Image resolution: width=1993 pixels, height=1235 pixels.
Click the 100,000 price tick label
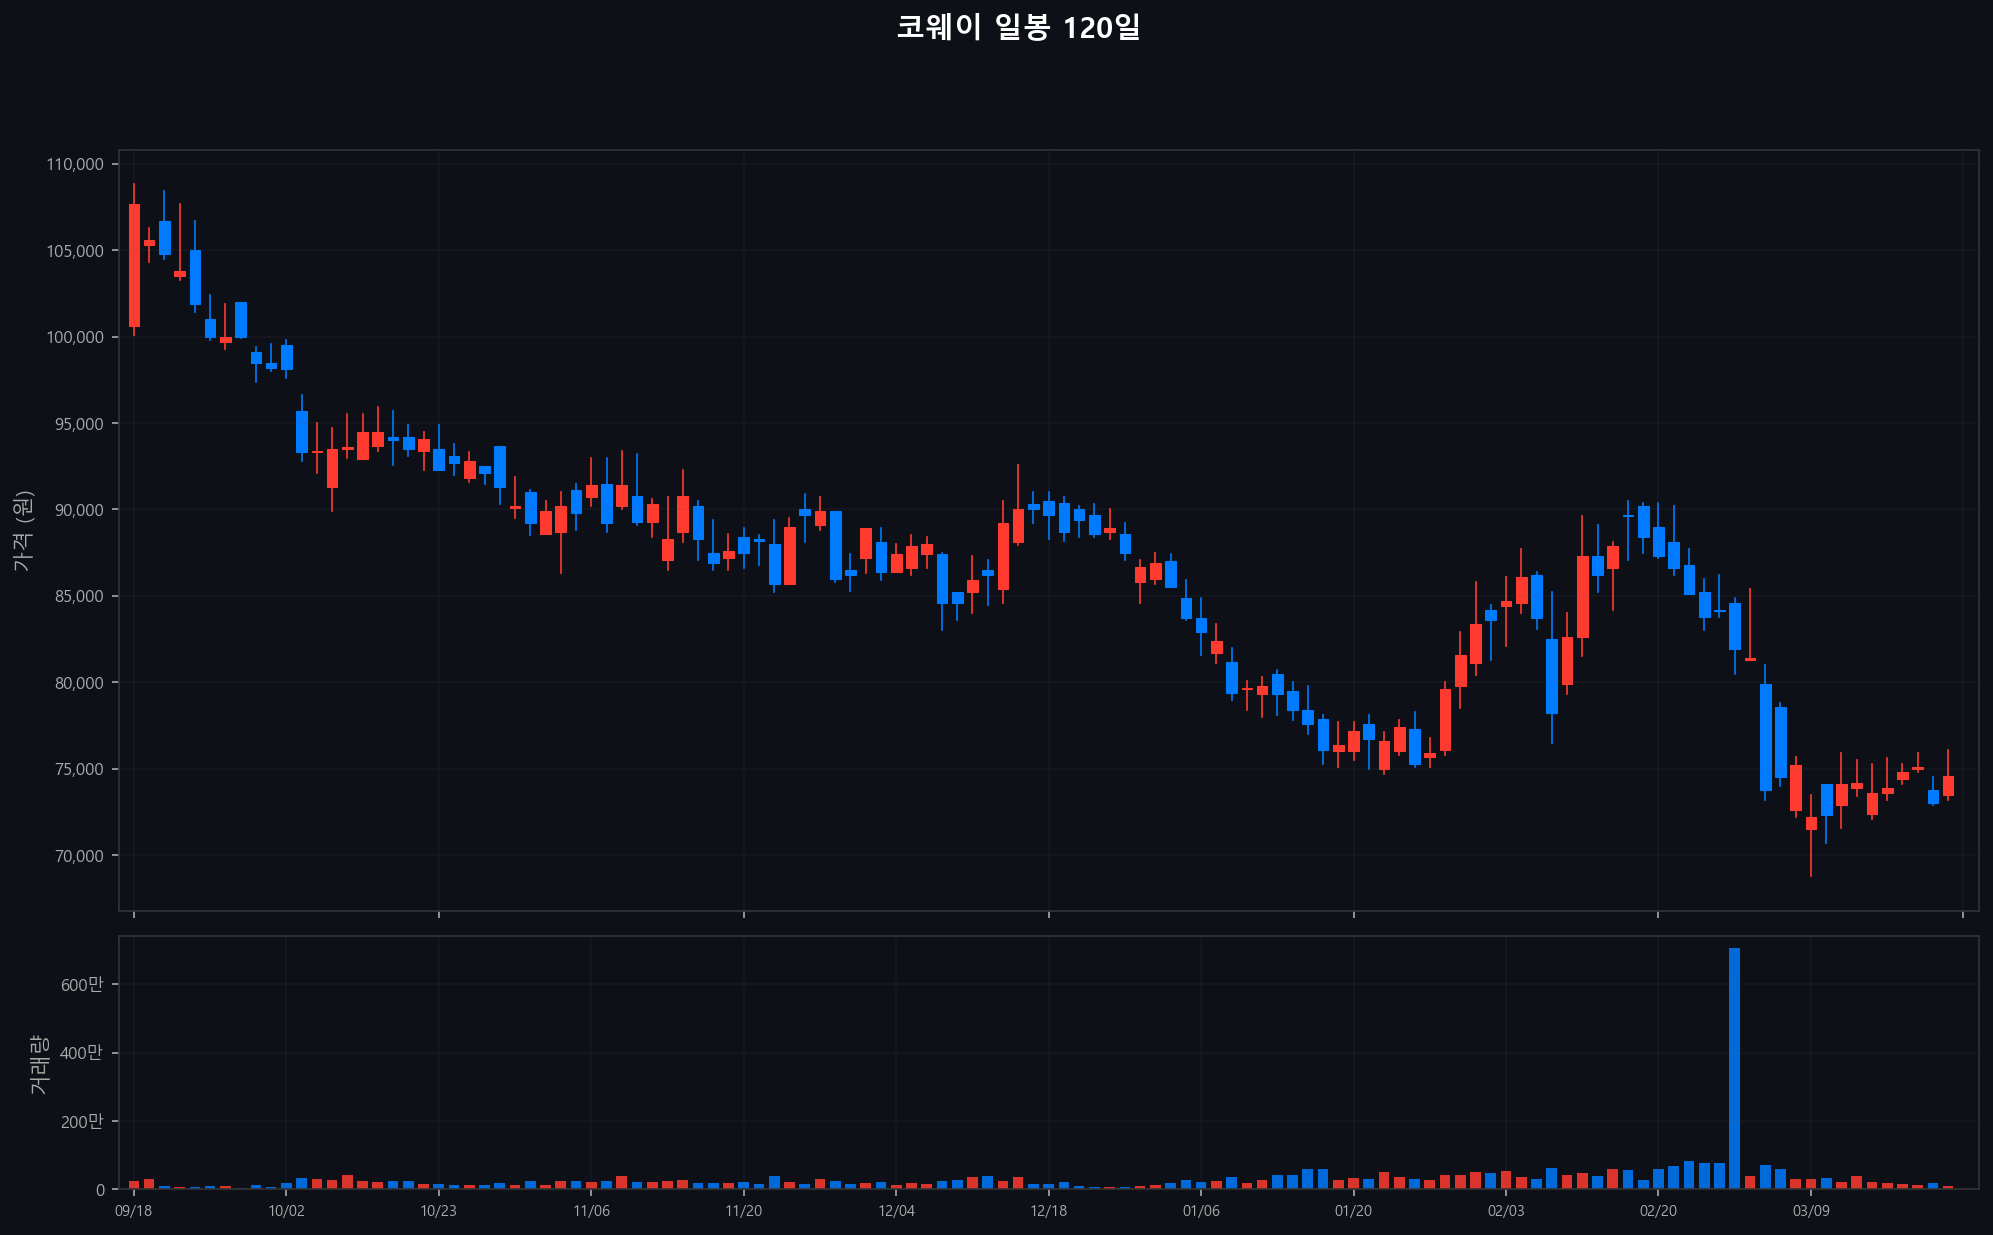(75, 337)
